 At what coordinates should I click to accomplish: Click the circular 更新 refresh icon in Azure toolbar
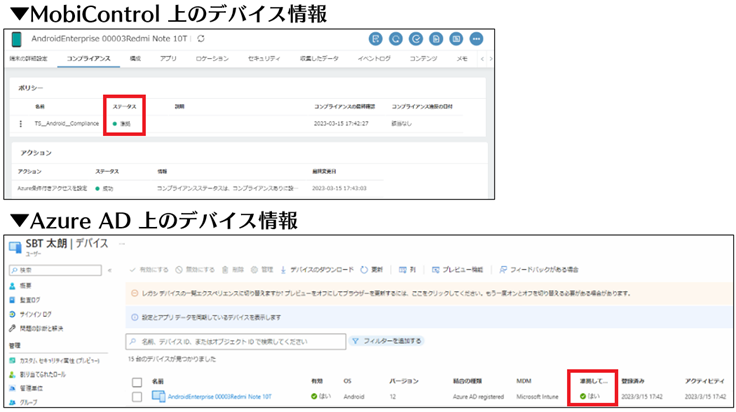[364, 270]
